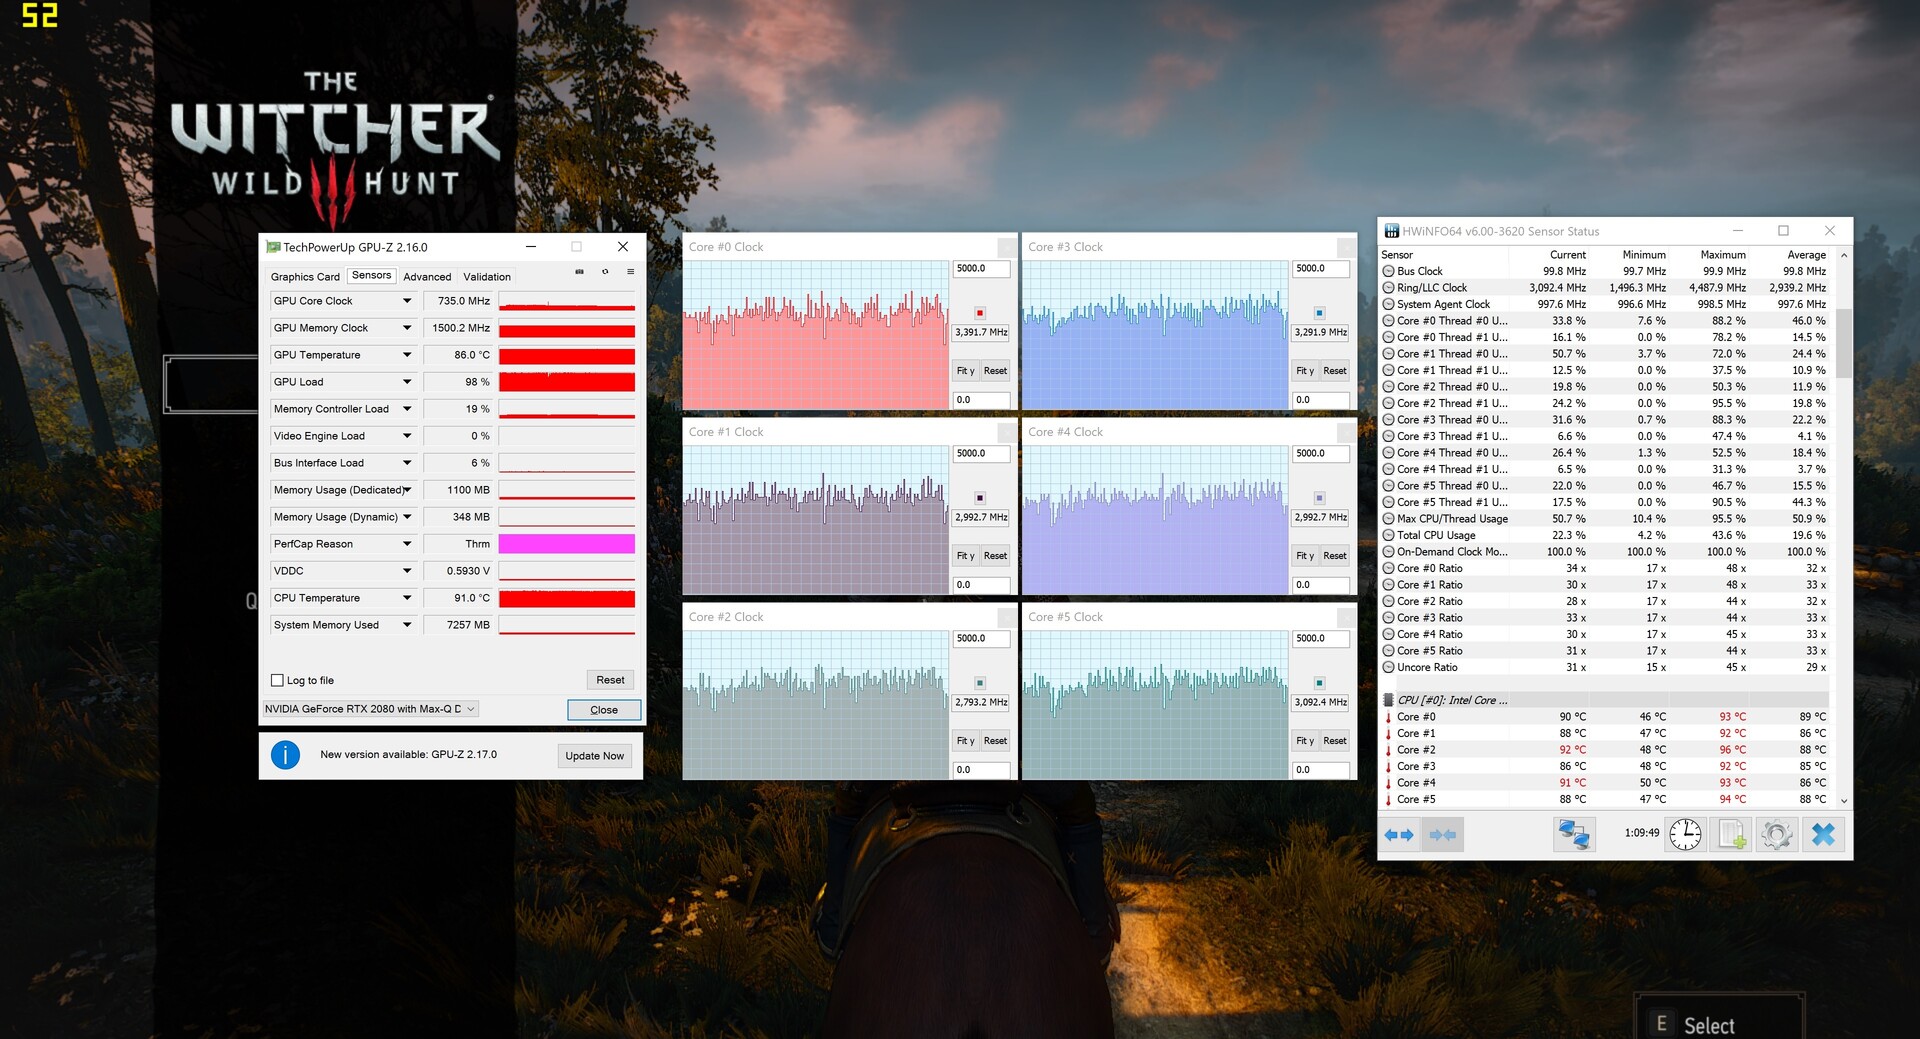Click Reset in Core #1 Clock graph

pos(995,556)
